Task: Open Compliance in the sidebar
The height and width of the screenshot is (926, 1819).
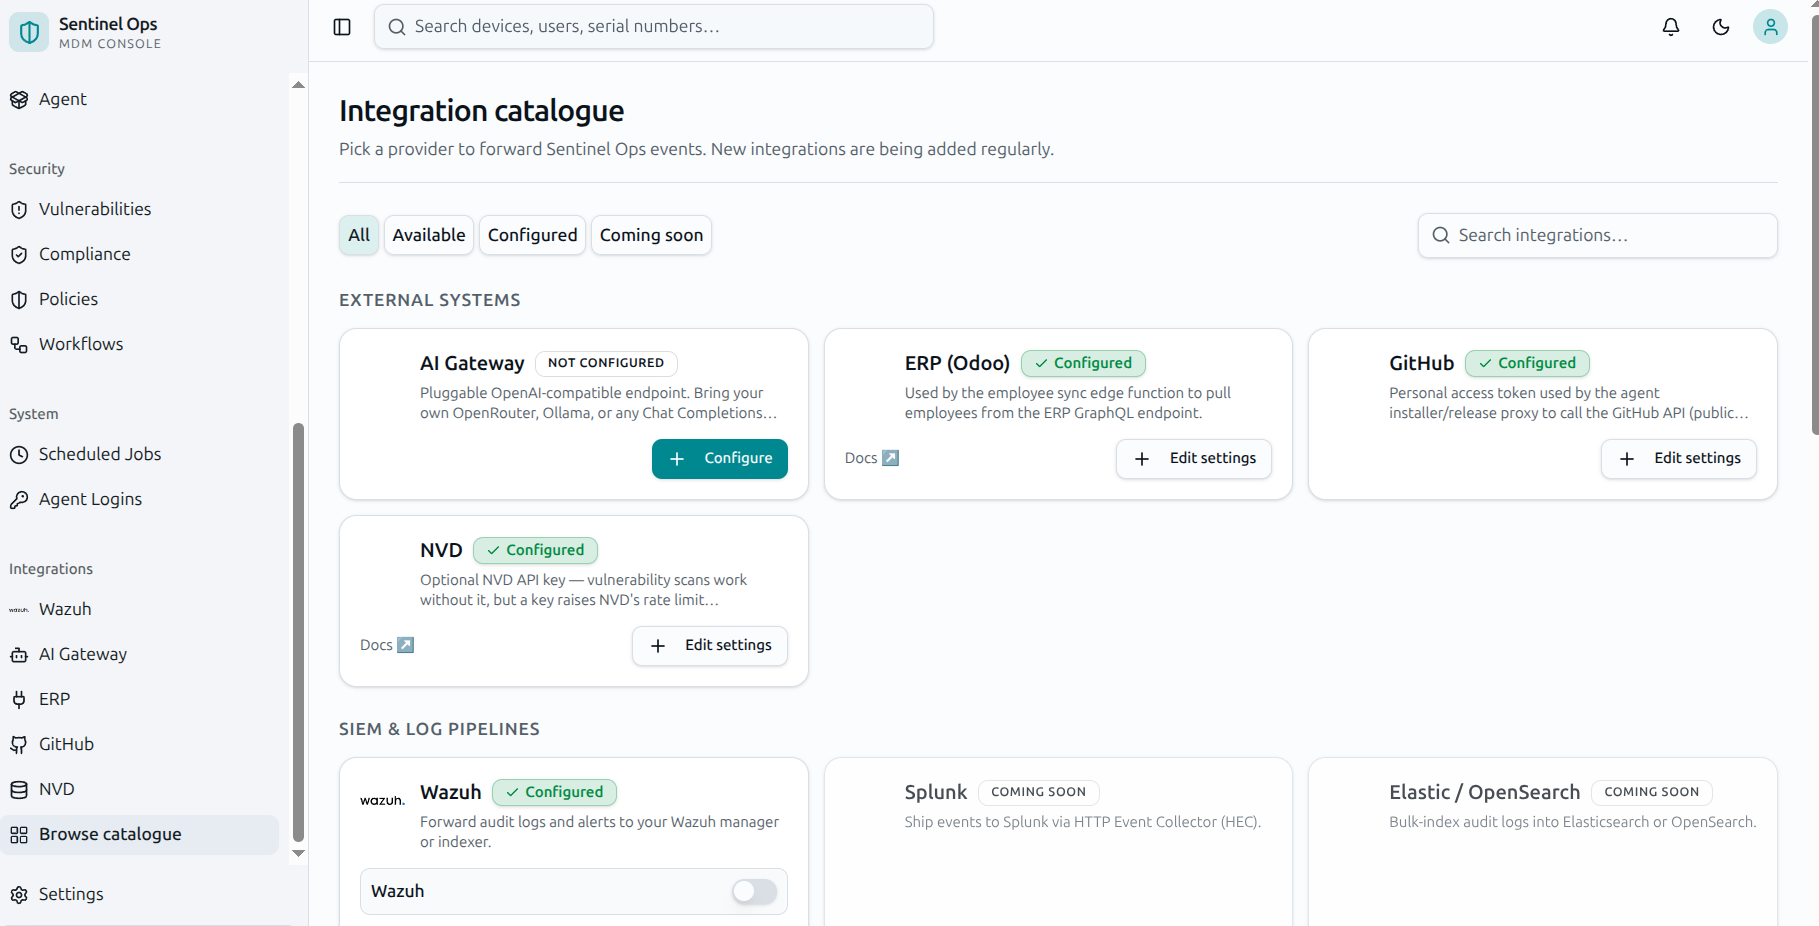Action: click(x=140, y=255)
